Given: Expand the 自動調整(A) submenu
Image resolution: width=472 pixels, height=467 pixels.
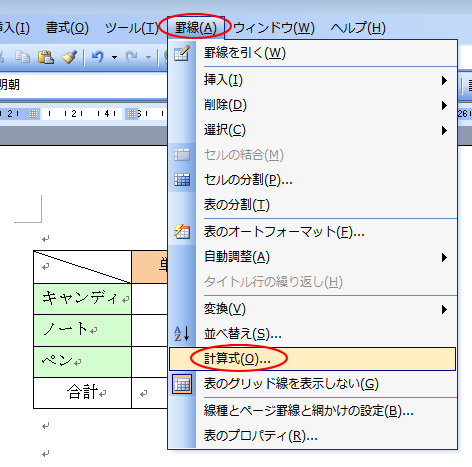Looking at the screenshot, I should [313, 257].
